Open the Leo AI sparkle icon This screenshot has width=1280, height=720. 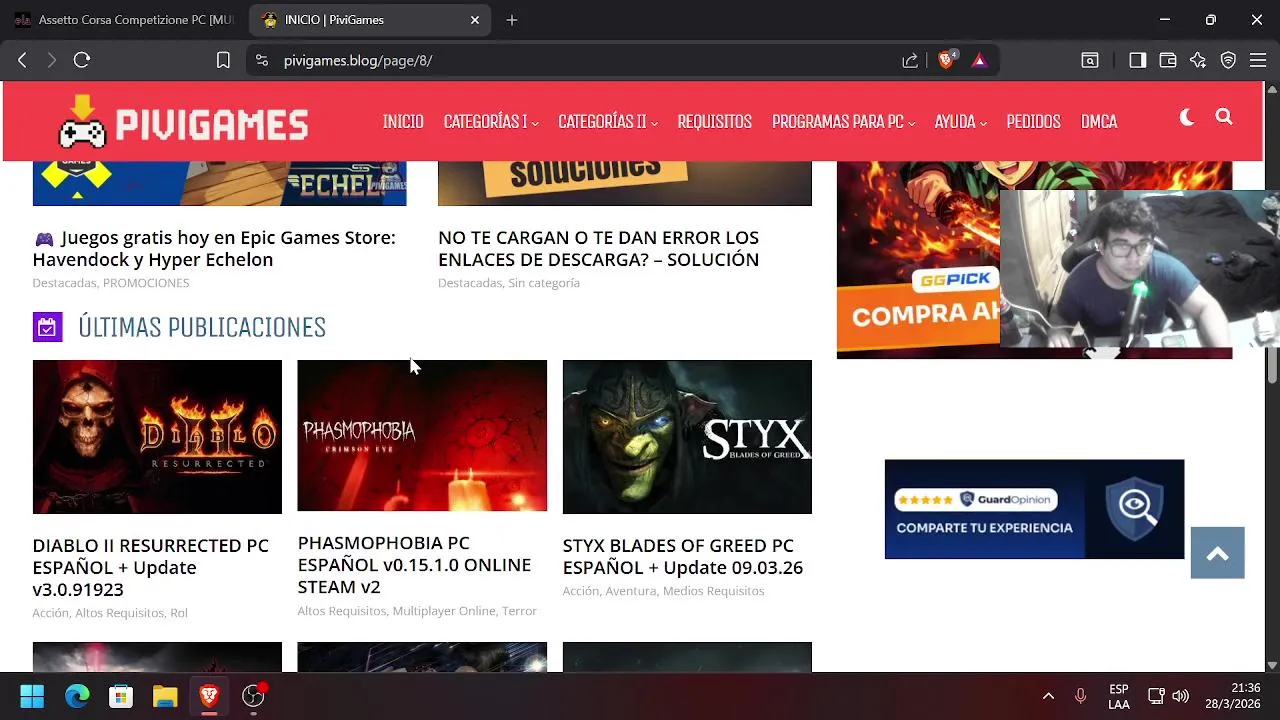point(1198,60)
